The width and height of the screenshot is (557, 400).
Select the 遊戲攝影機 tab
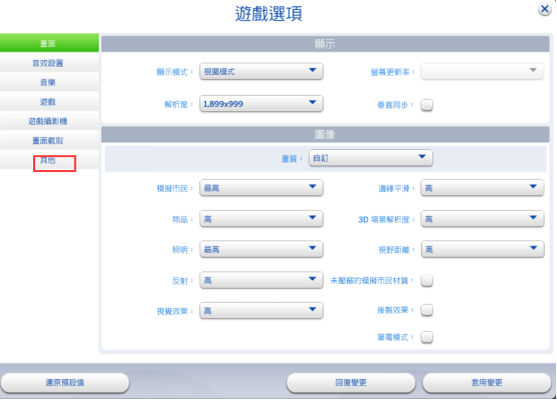coord(49,121)
